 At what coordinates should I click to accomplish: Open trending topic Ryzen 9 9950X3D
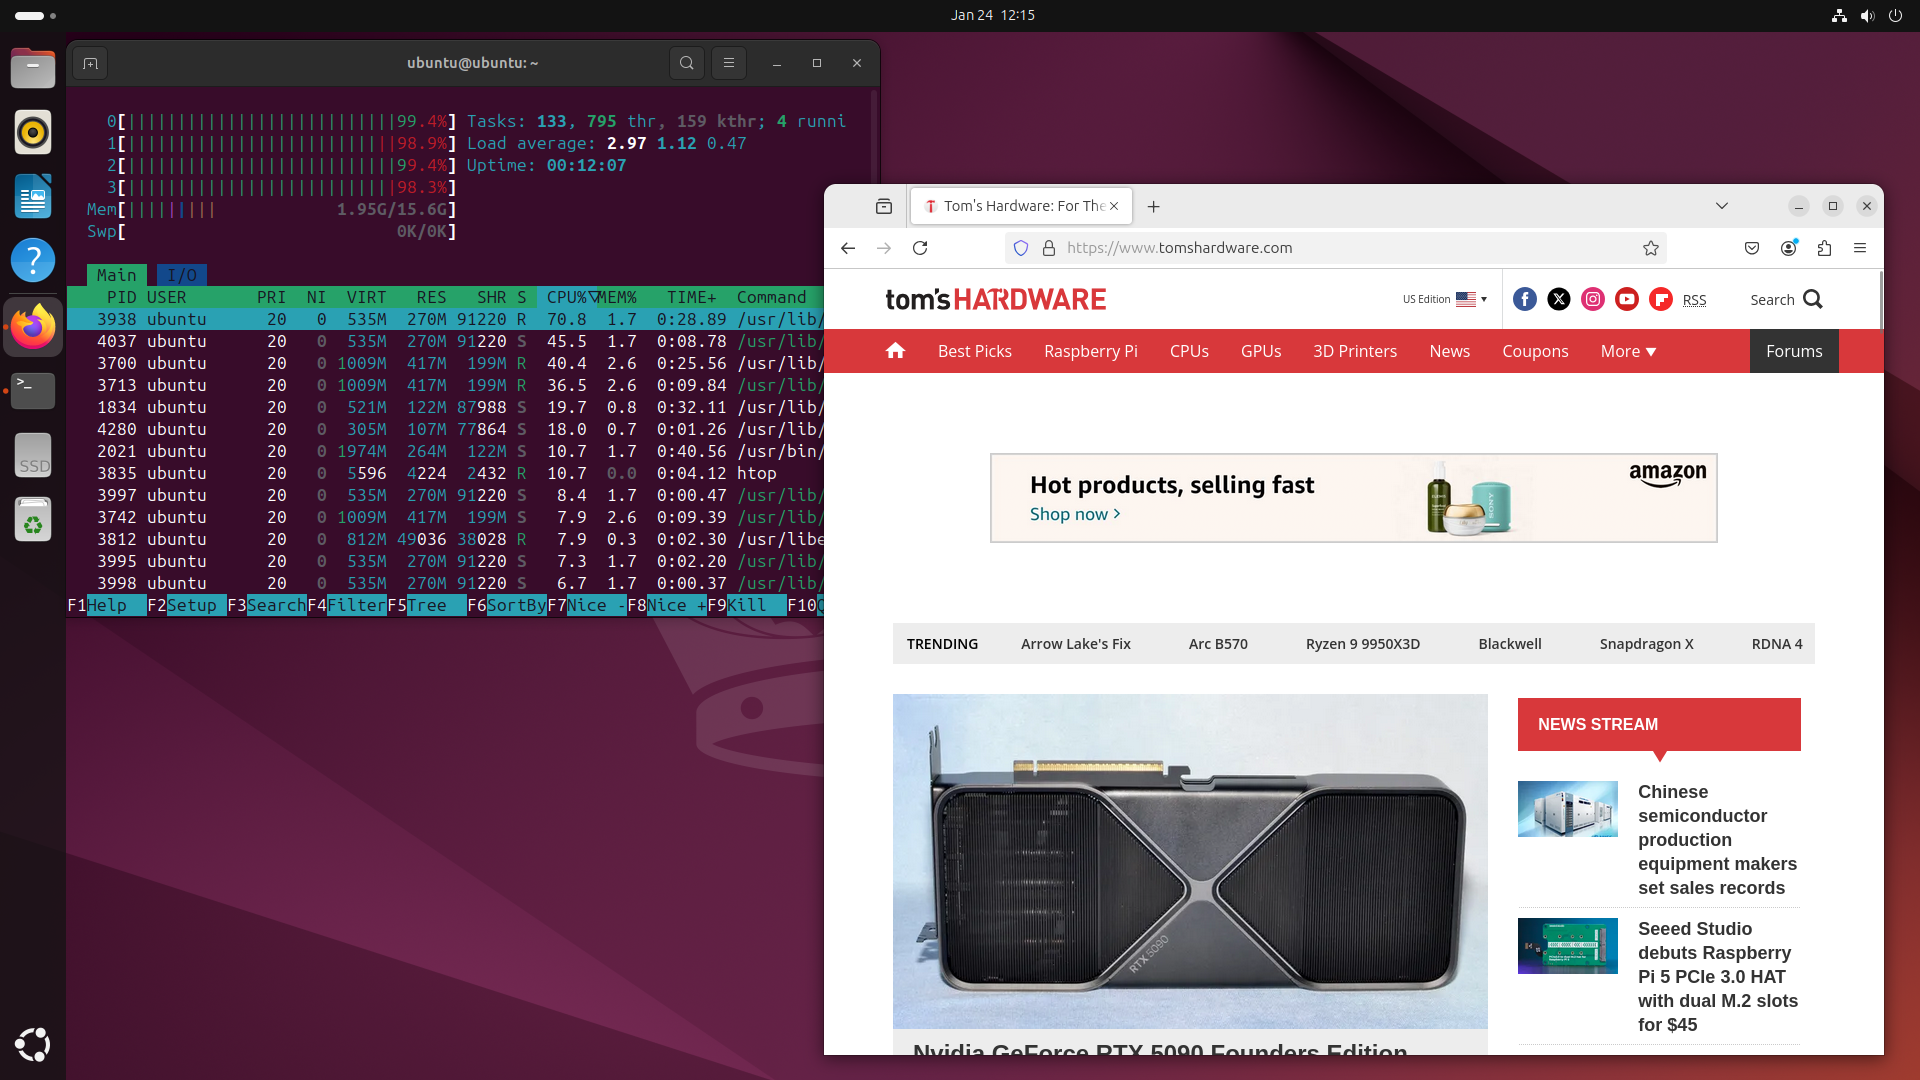(1363, 644)
